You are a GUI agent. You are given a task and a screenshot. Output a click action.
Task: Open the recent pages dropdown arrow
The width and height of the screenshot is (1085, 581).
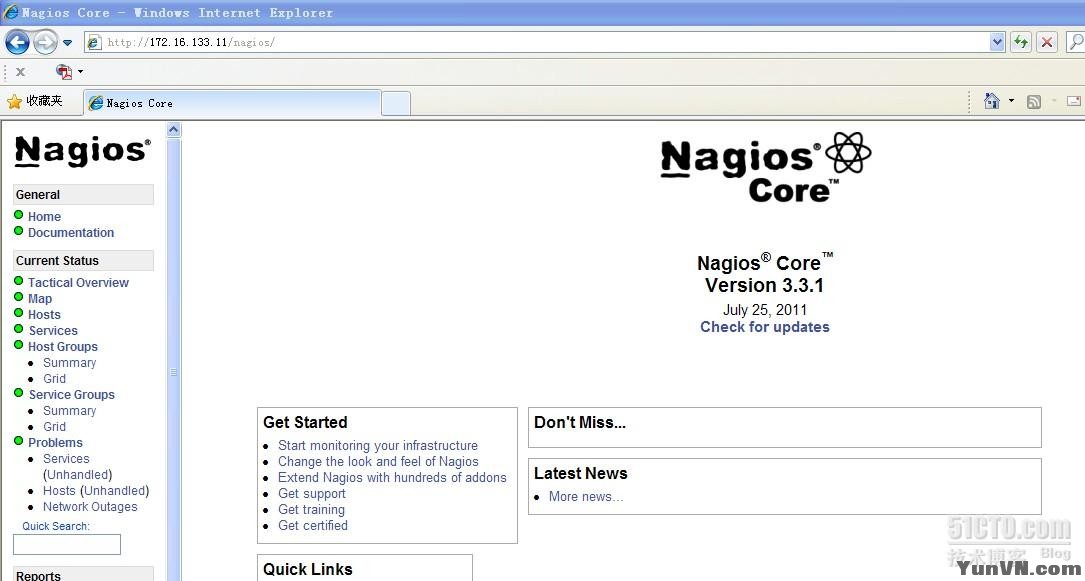tap(67, 43)
